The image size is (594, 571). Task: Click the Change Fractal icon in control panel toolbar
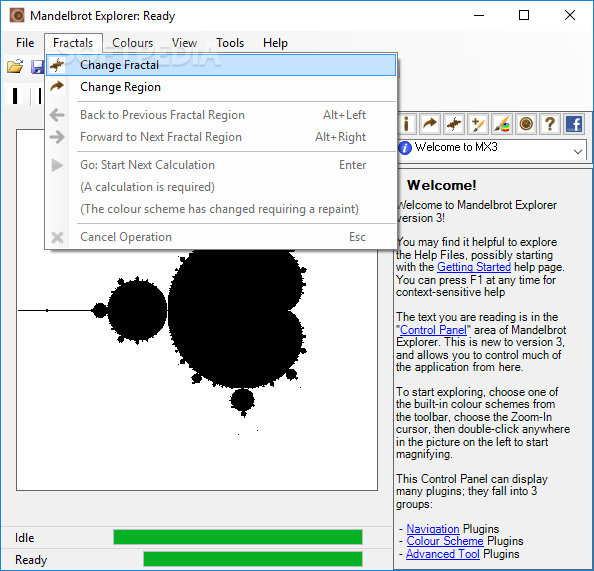pos(454,124)
